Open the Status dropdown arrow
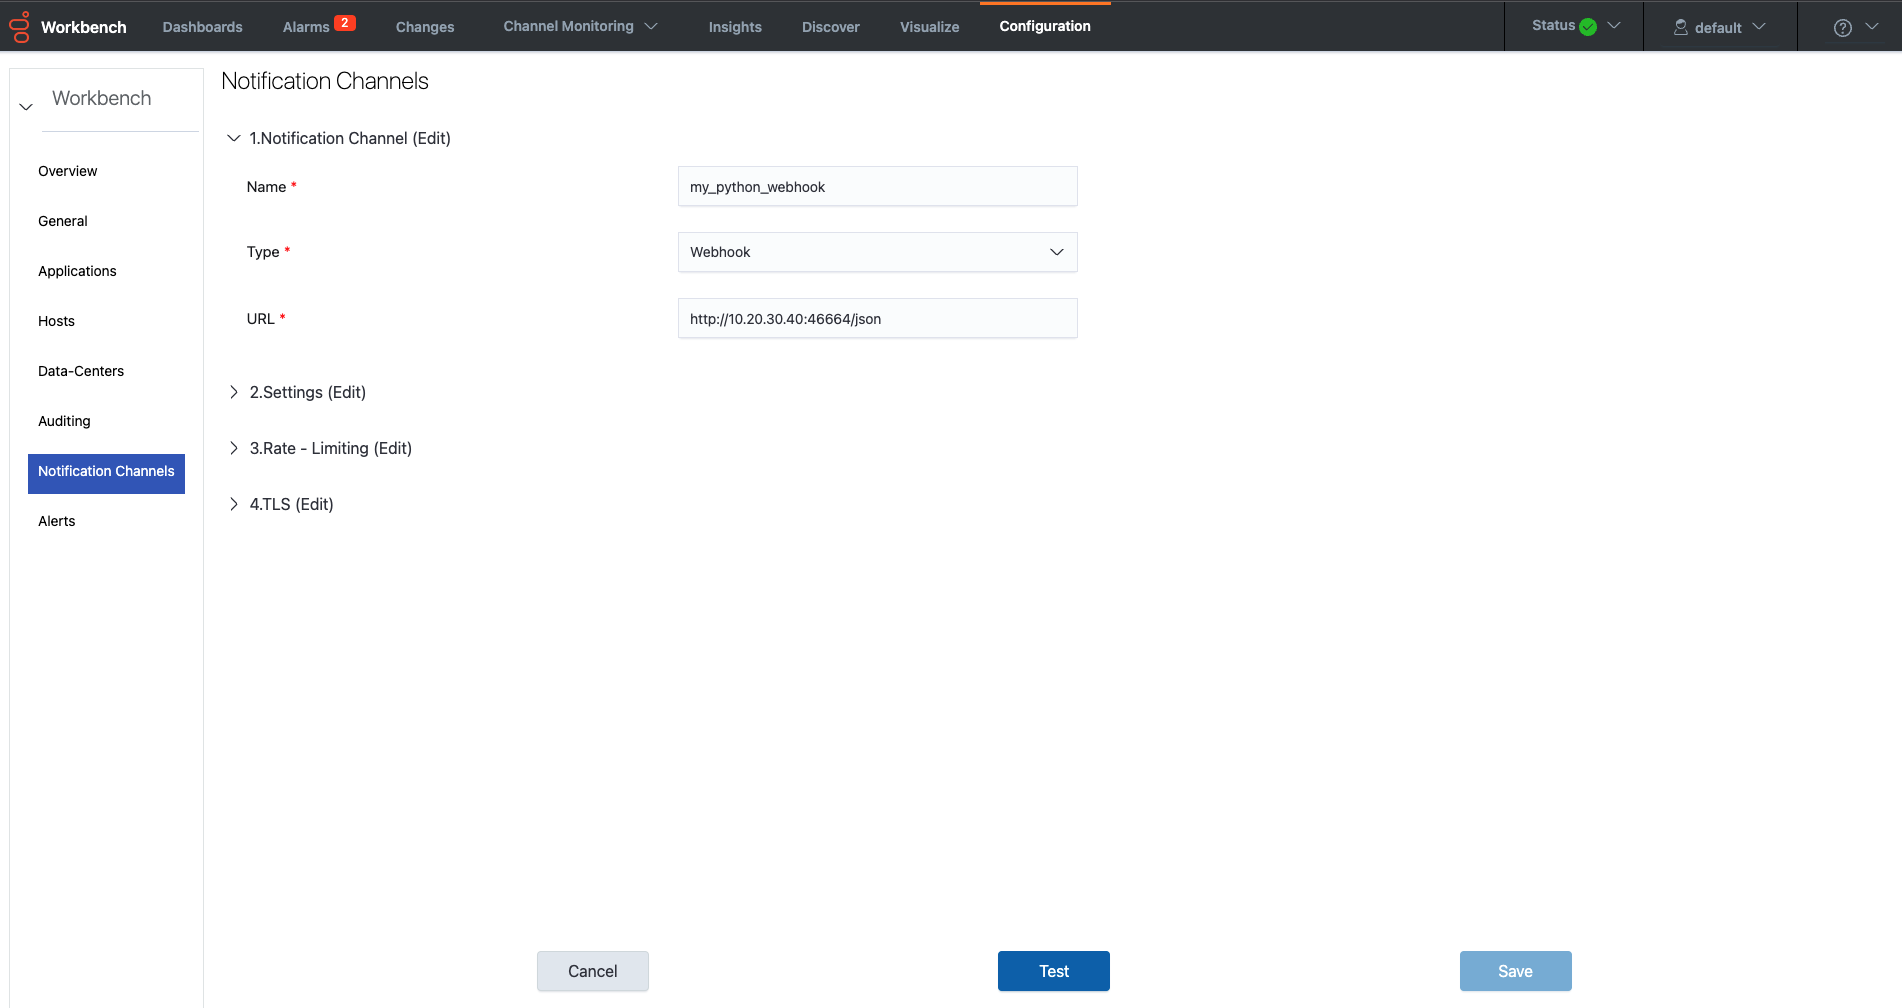 [x=1614, y=26]
